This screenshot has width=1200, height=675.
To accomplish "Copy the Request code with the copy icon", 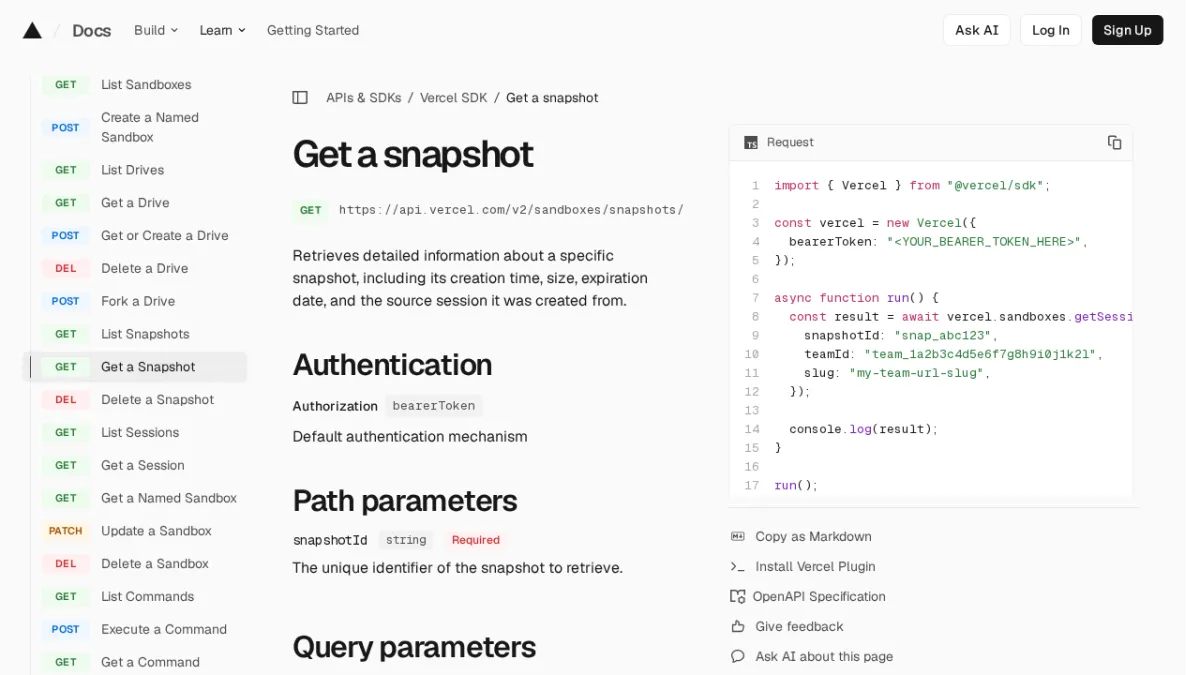I will (1114, 142).
